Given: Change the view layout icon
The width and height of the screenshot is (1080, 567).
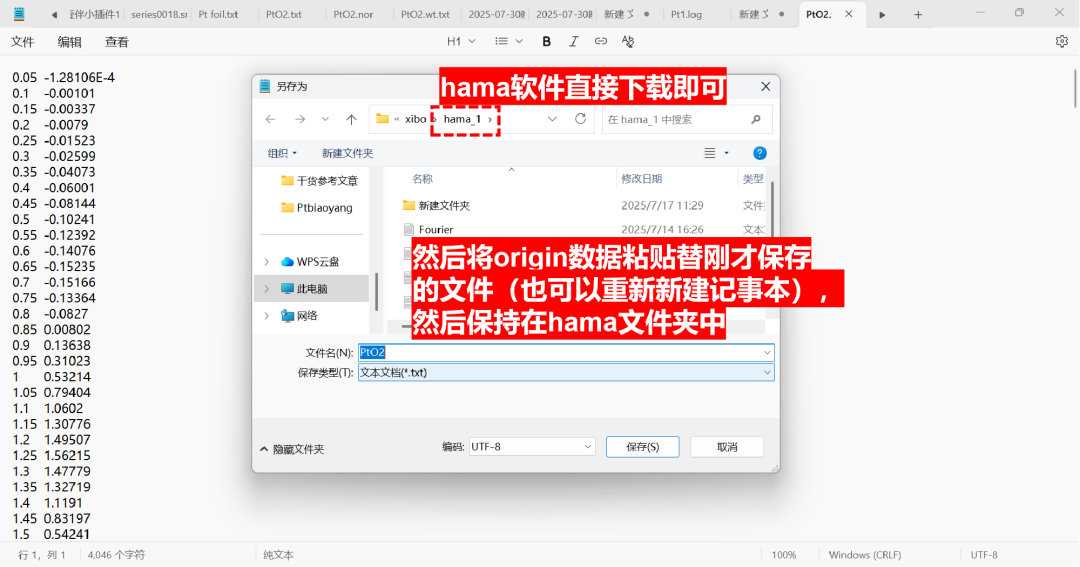Looking at the screenshot, I should pos(709,153).
